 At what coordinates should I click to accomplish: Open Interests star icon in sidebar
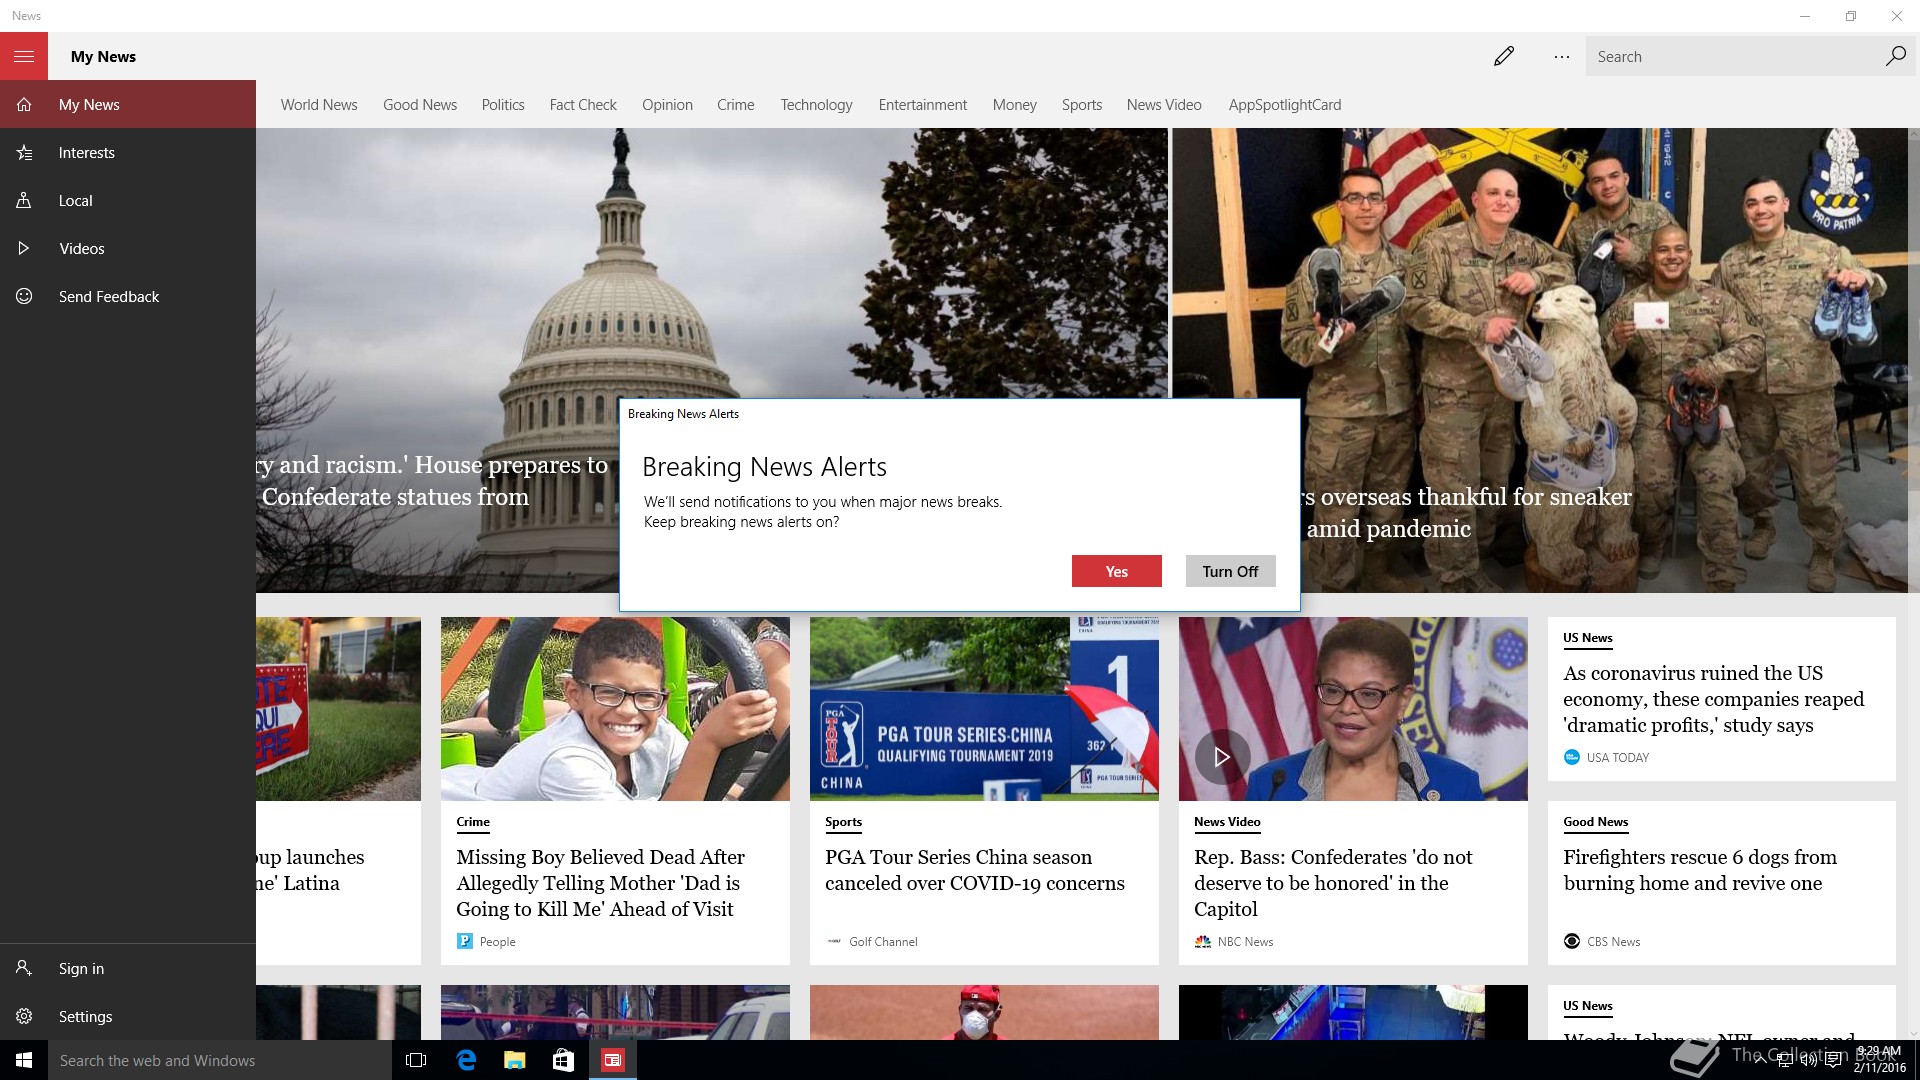pyautogui.click(x=24, y=152)
